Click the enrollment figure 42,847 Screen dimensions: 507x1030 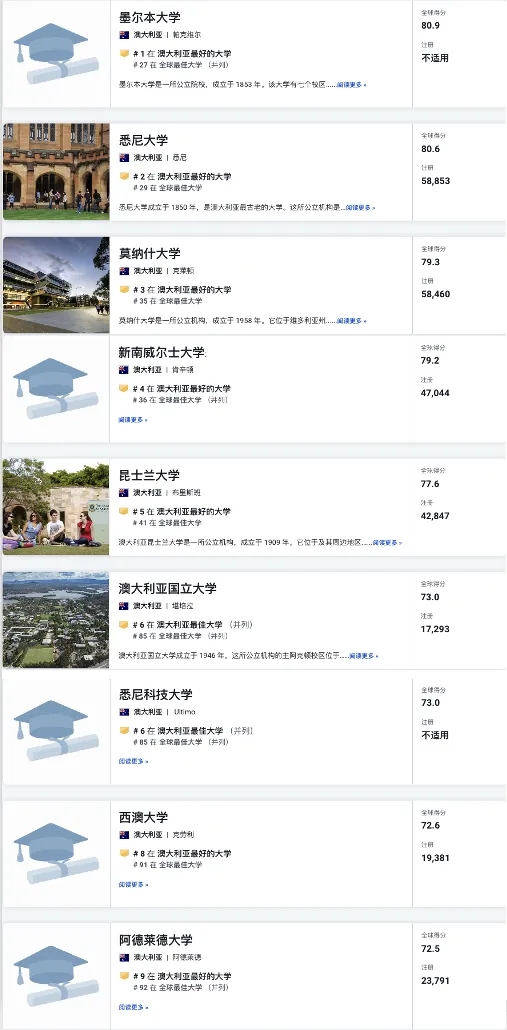(x=435, y=516)
